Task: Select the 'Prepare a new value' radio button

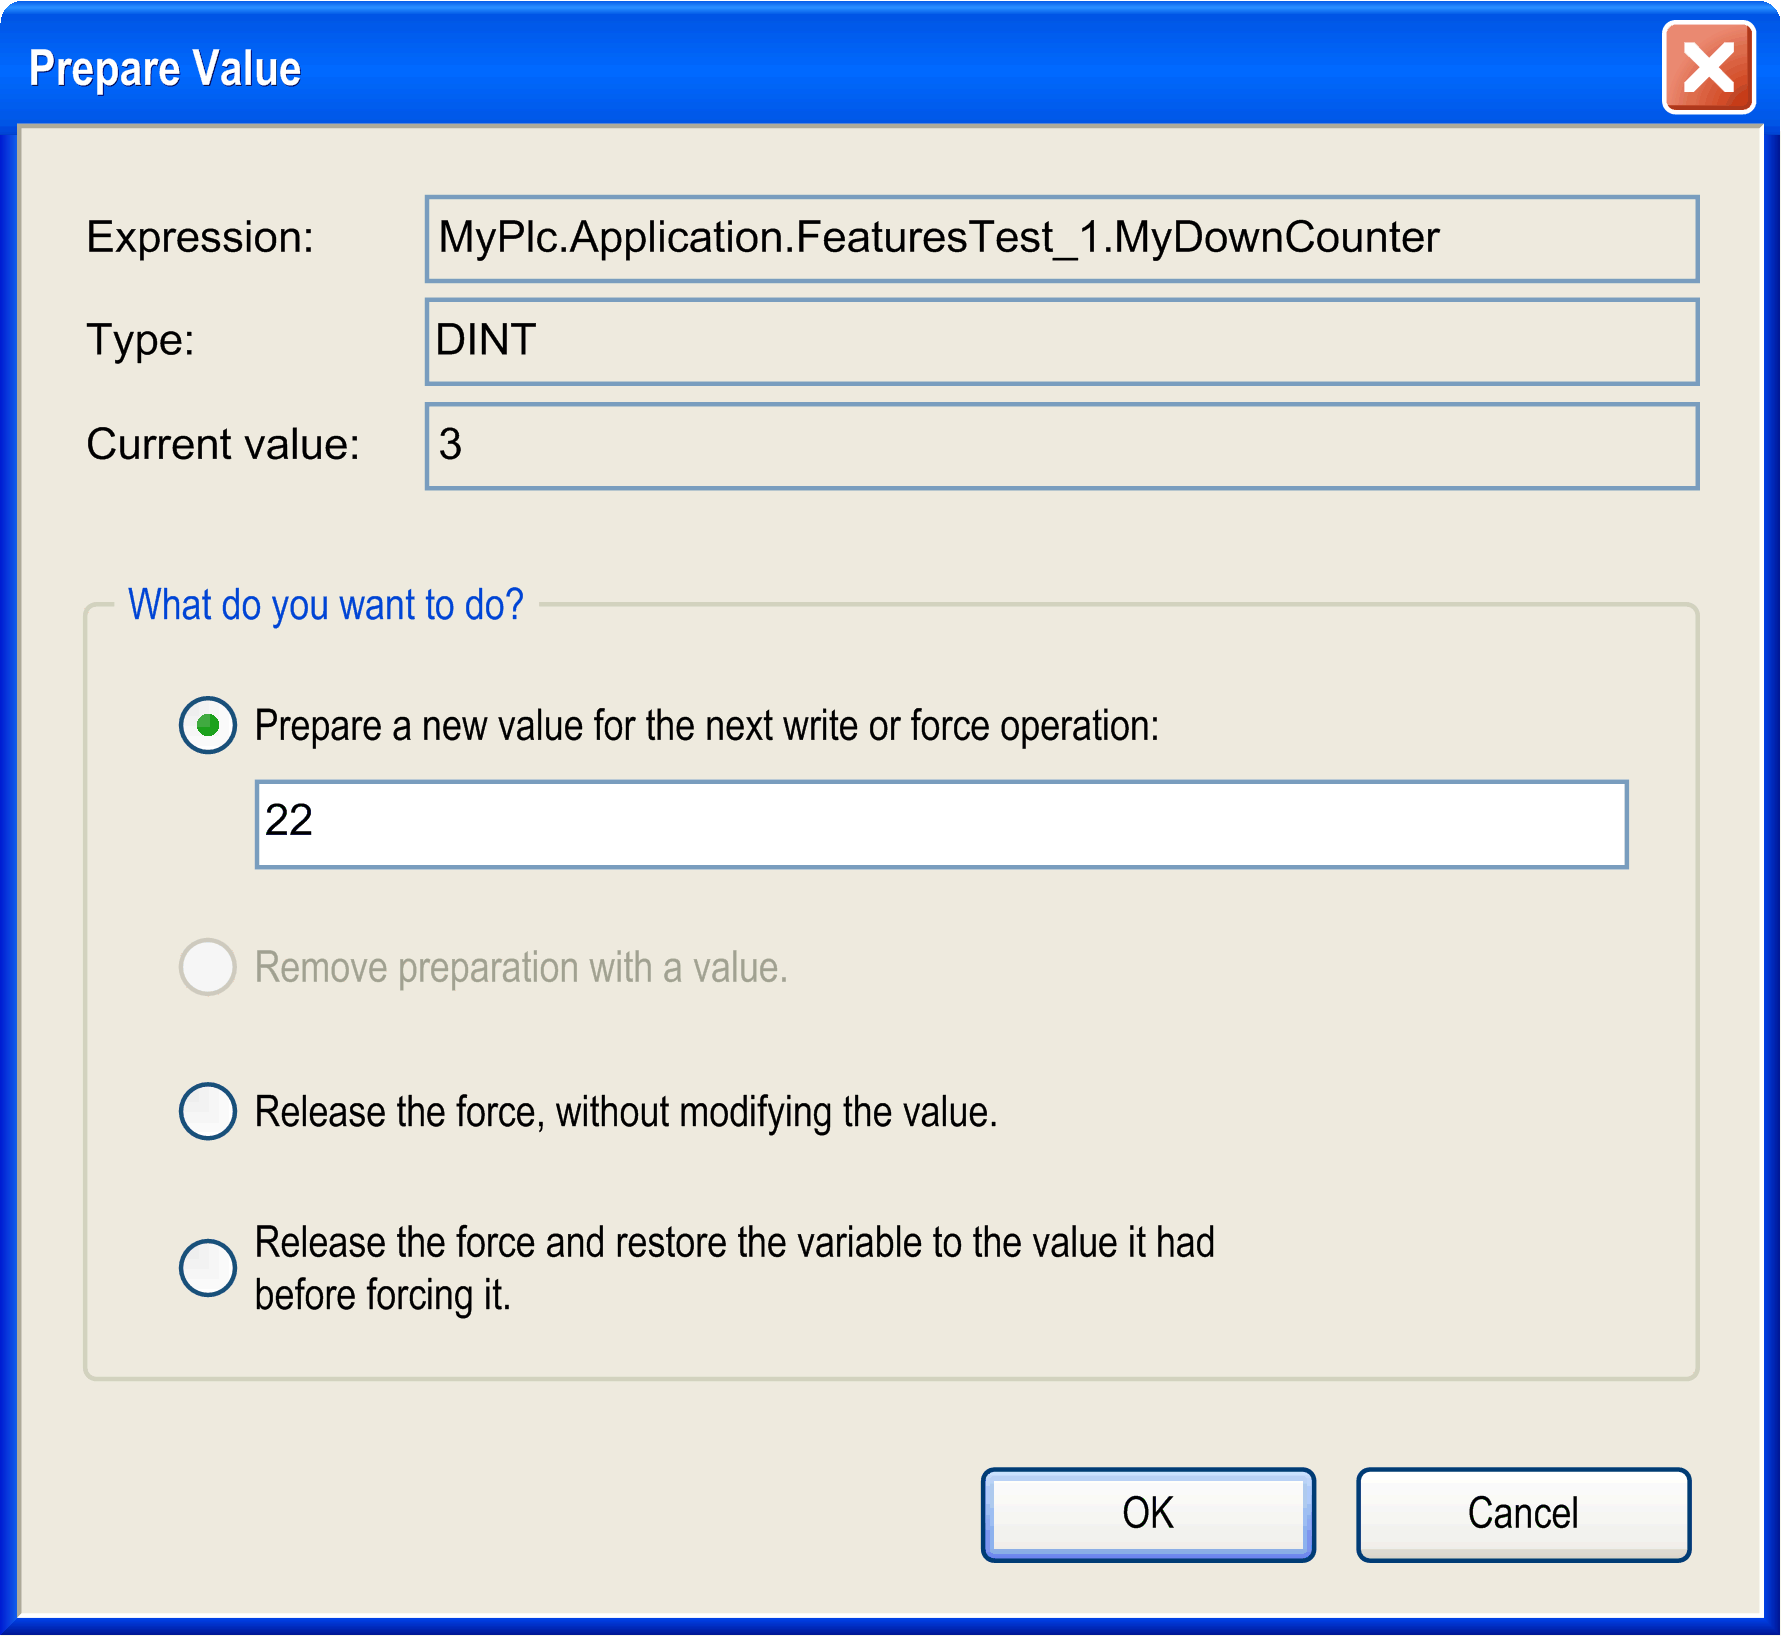Action: click(x=208, y=725)
